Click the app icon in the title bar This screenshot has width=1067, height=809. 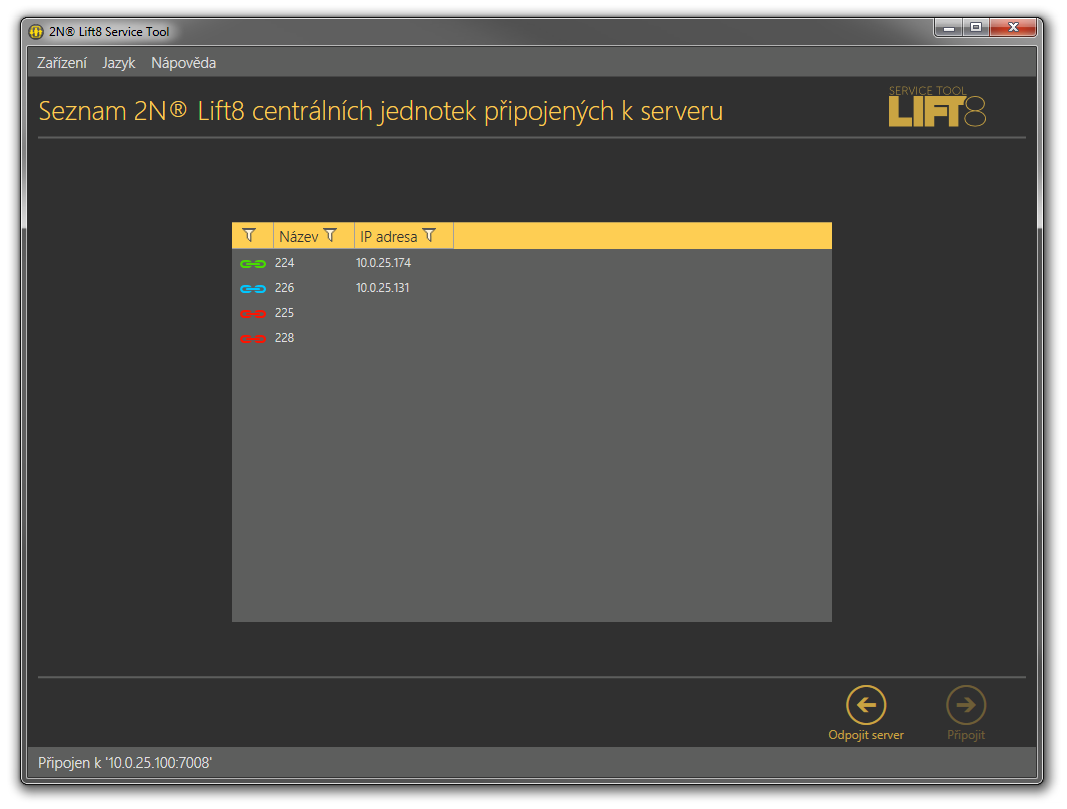(36, 32)
